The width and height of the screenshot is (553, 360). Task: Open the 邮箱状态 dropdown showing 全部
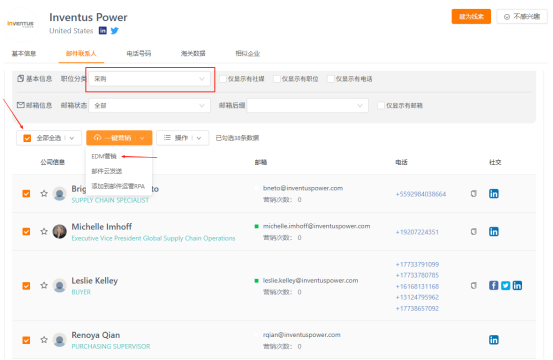pos(150,105)
